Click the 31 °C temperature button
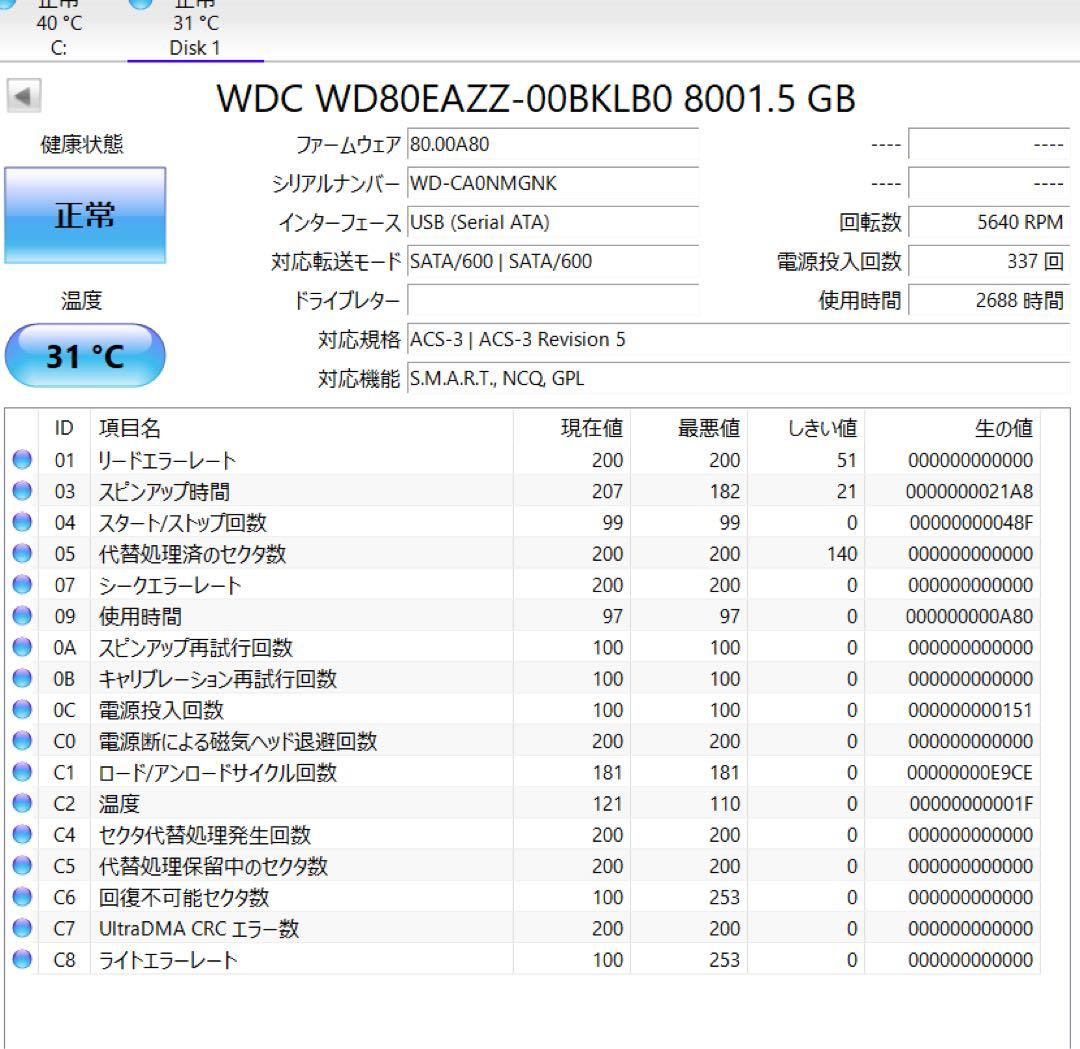 85,355
